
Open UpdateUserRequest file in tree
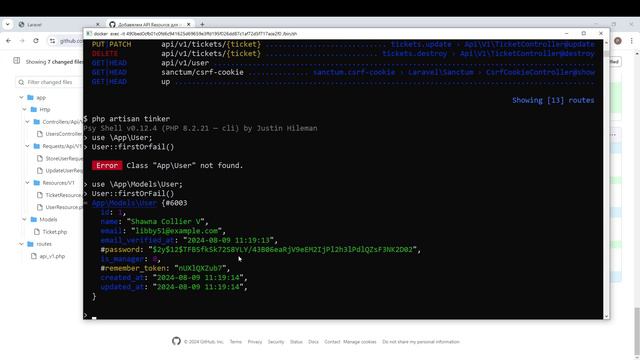(64, 171)
